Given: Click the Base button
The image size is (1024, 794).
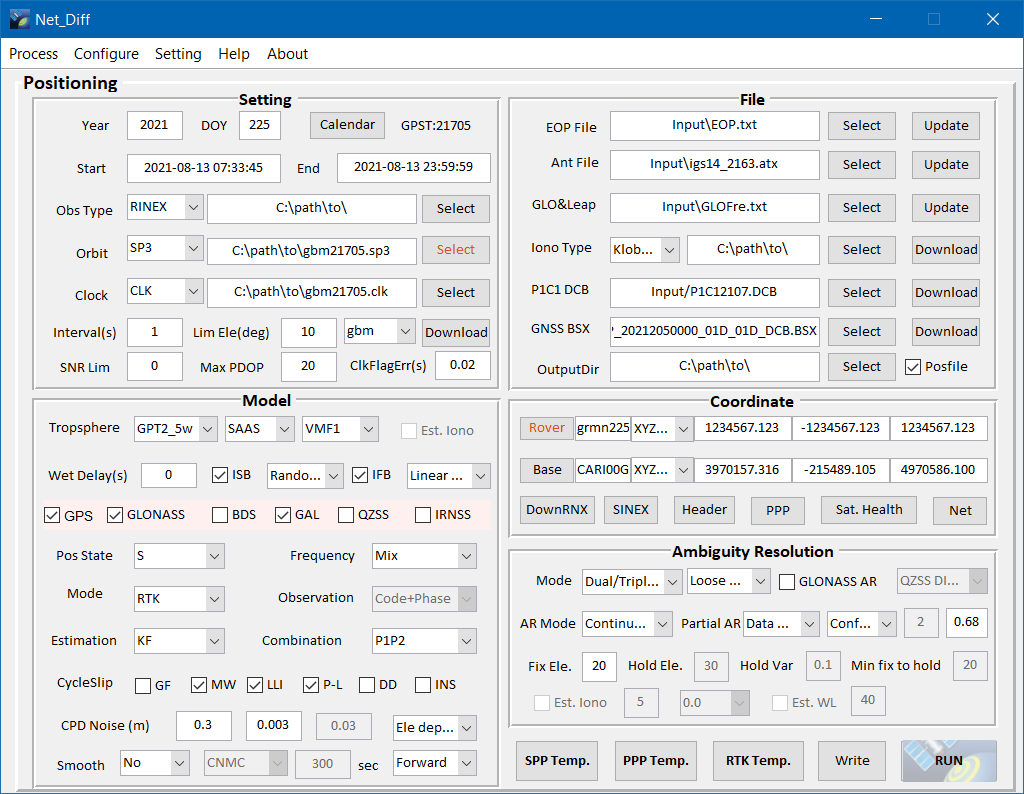Looking at the screenshot, I should click(547, 470).
